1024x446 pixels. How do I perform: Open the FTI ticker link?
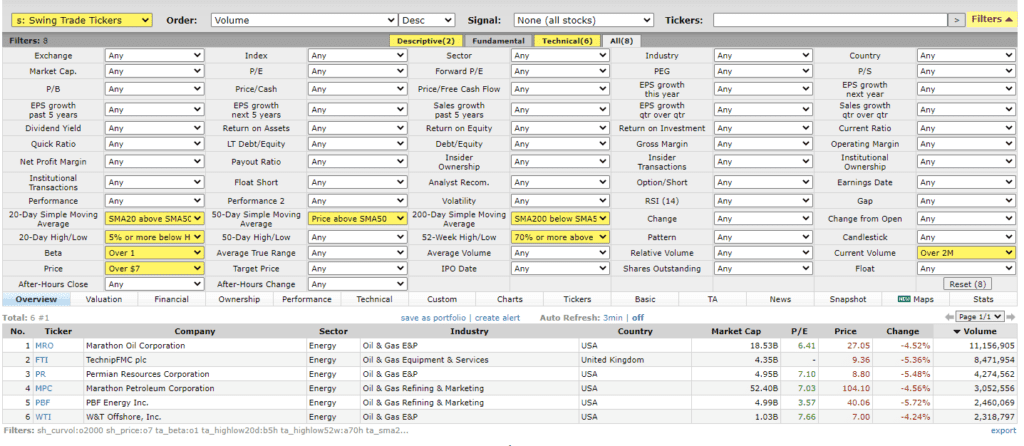[42, 360]
